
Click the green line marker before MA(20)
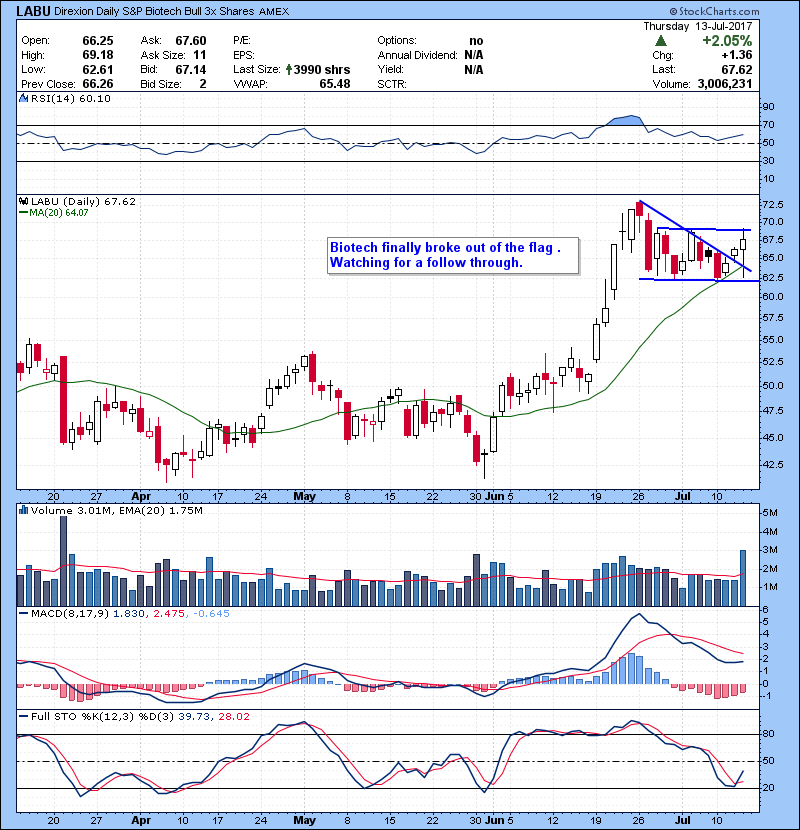[x=23, y=213]
